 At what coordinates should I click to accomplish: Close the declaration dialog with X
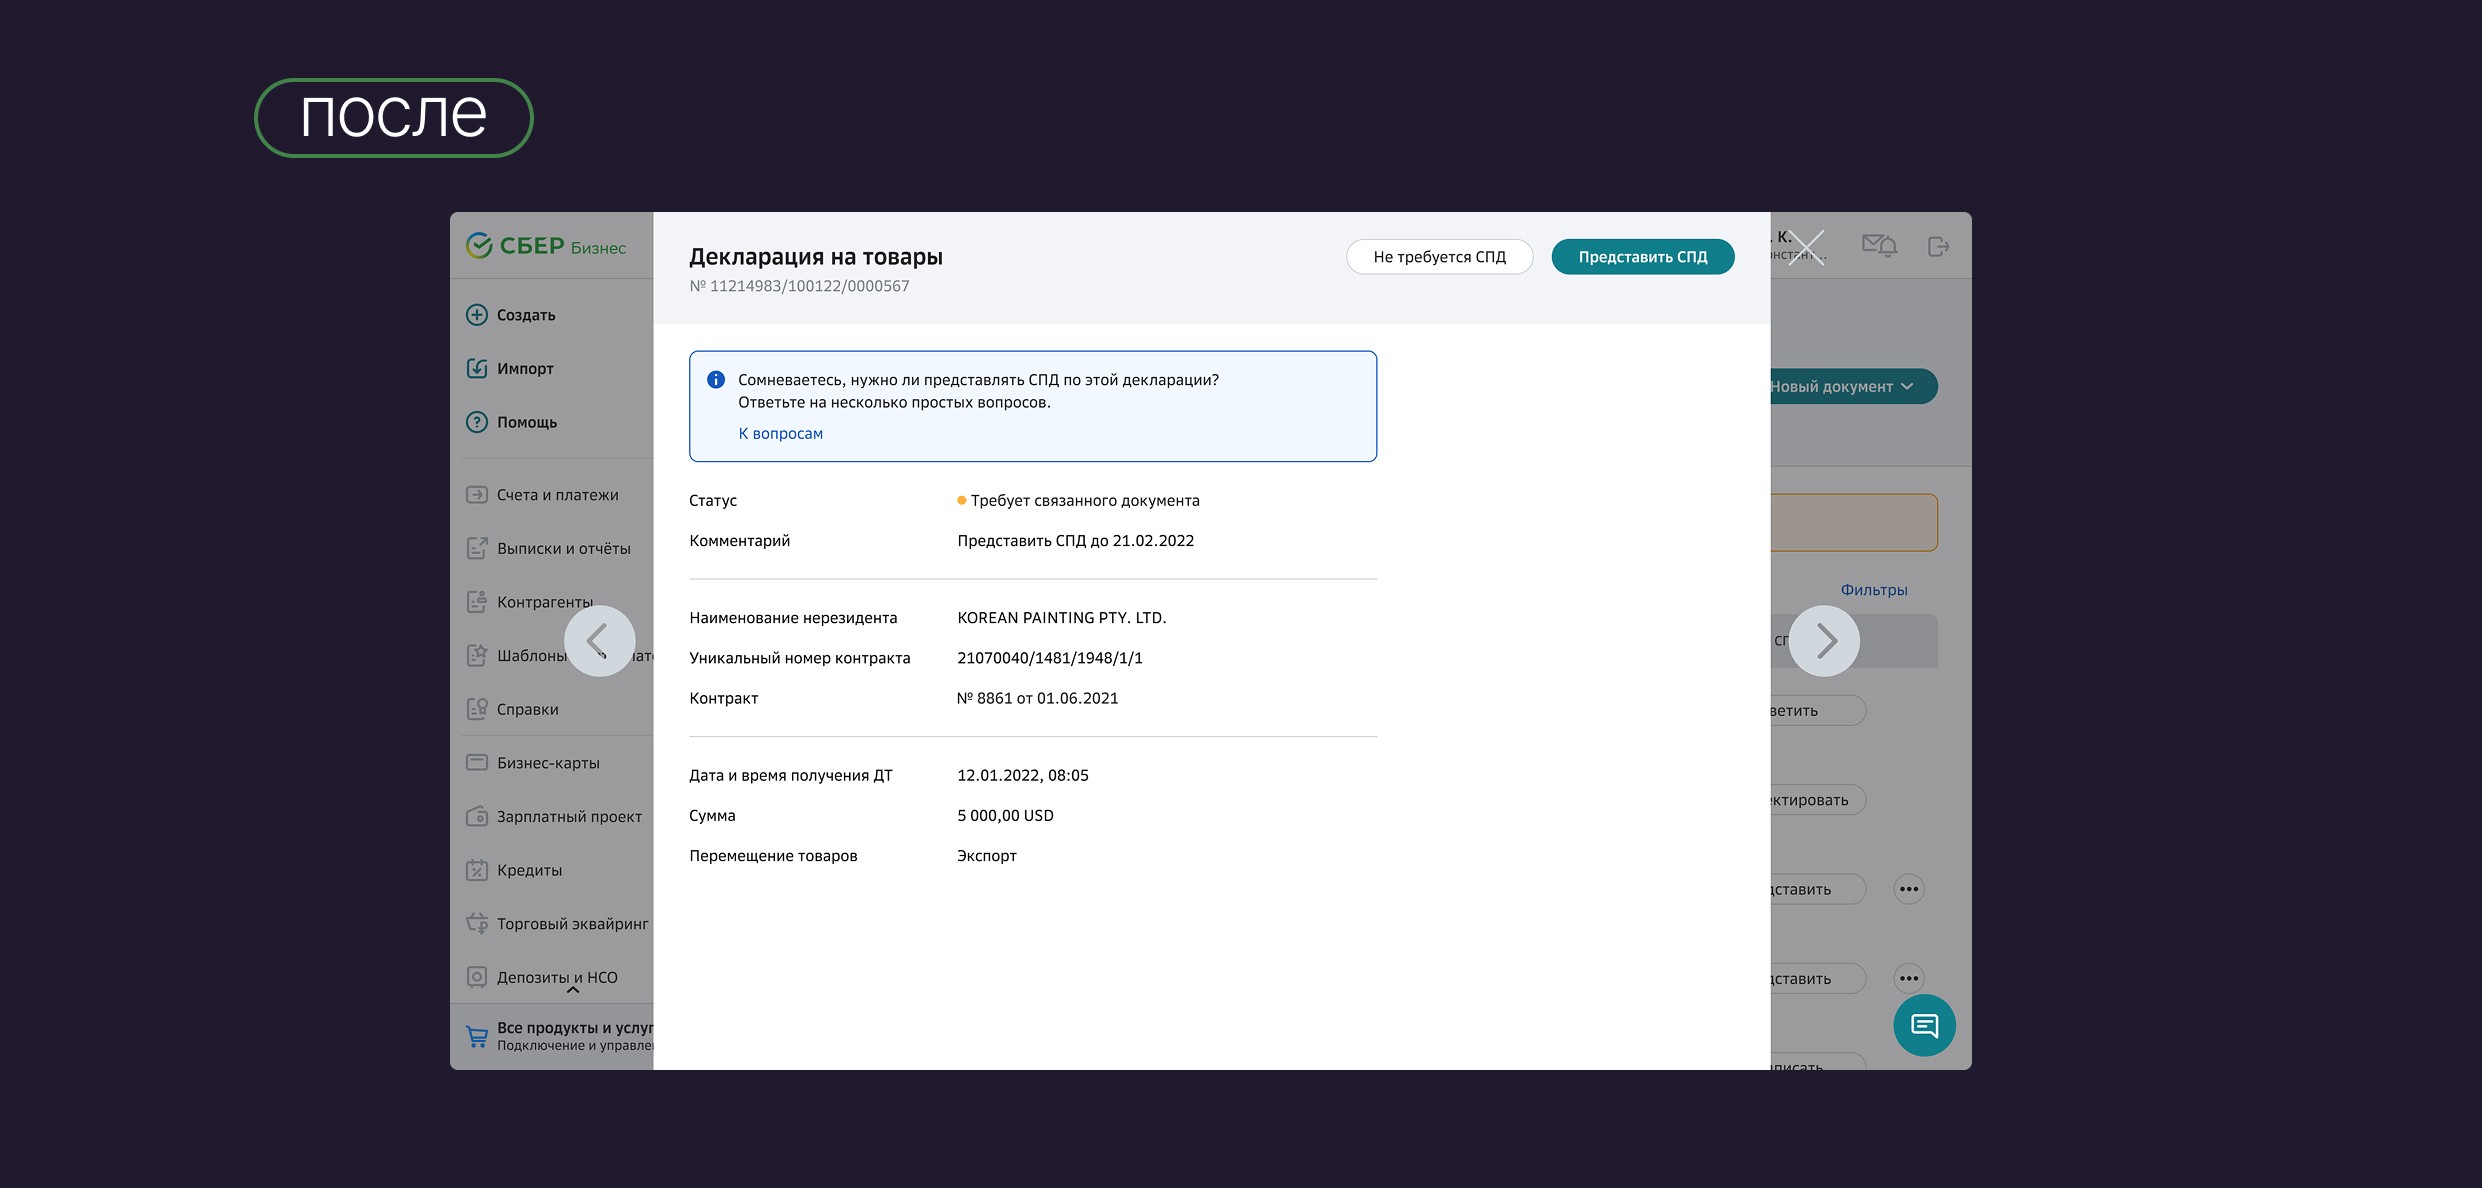point(1806,247)
